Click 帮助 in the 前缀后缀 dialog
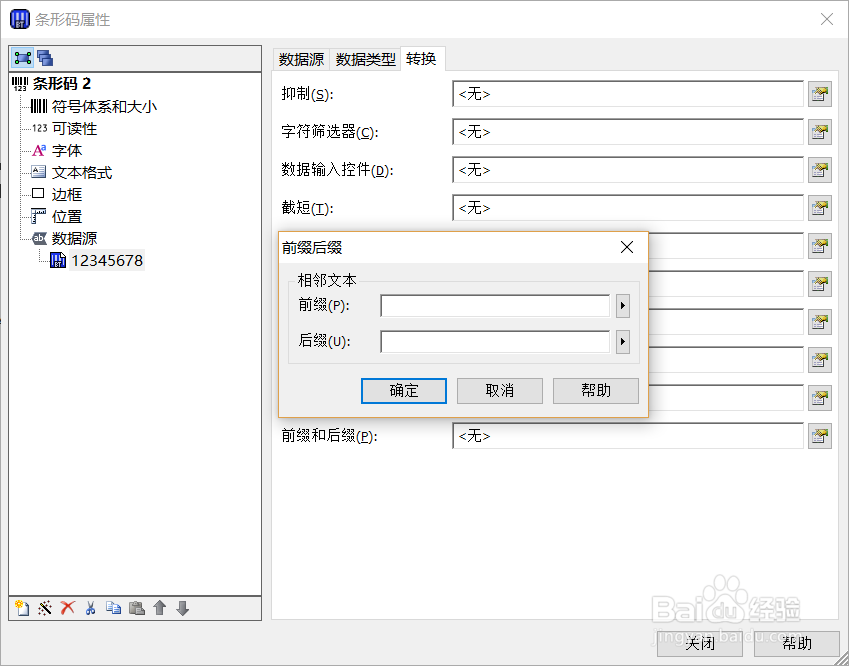The width and height of the screenshot is (849, 666). pos(596,391)
